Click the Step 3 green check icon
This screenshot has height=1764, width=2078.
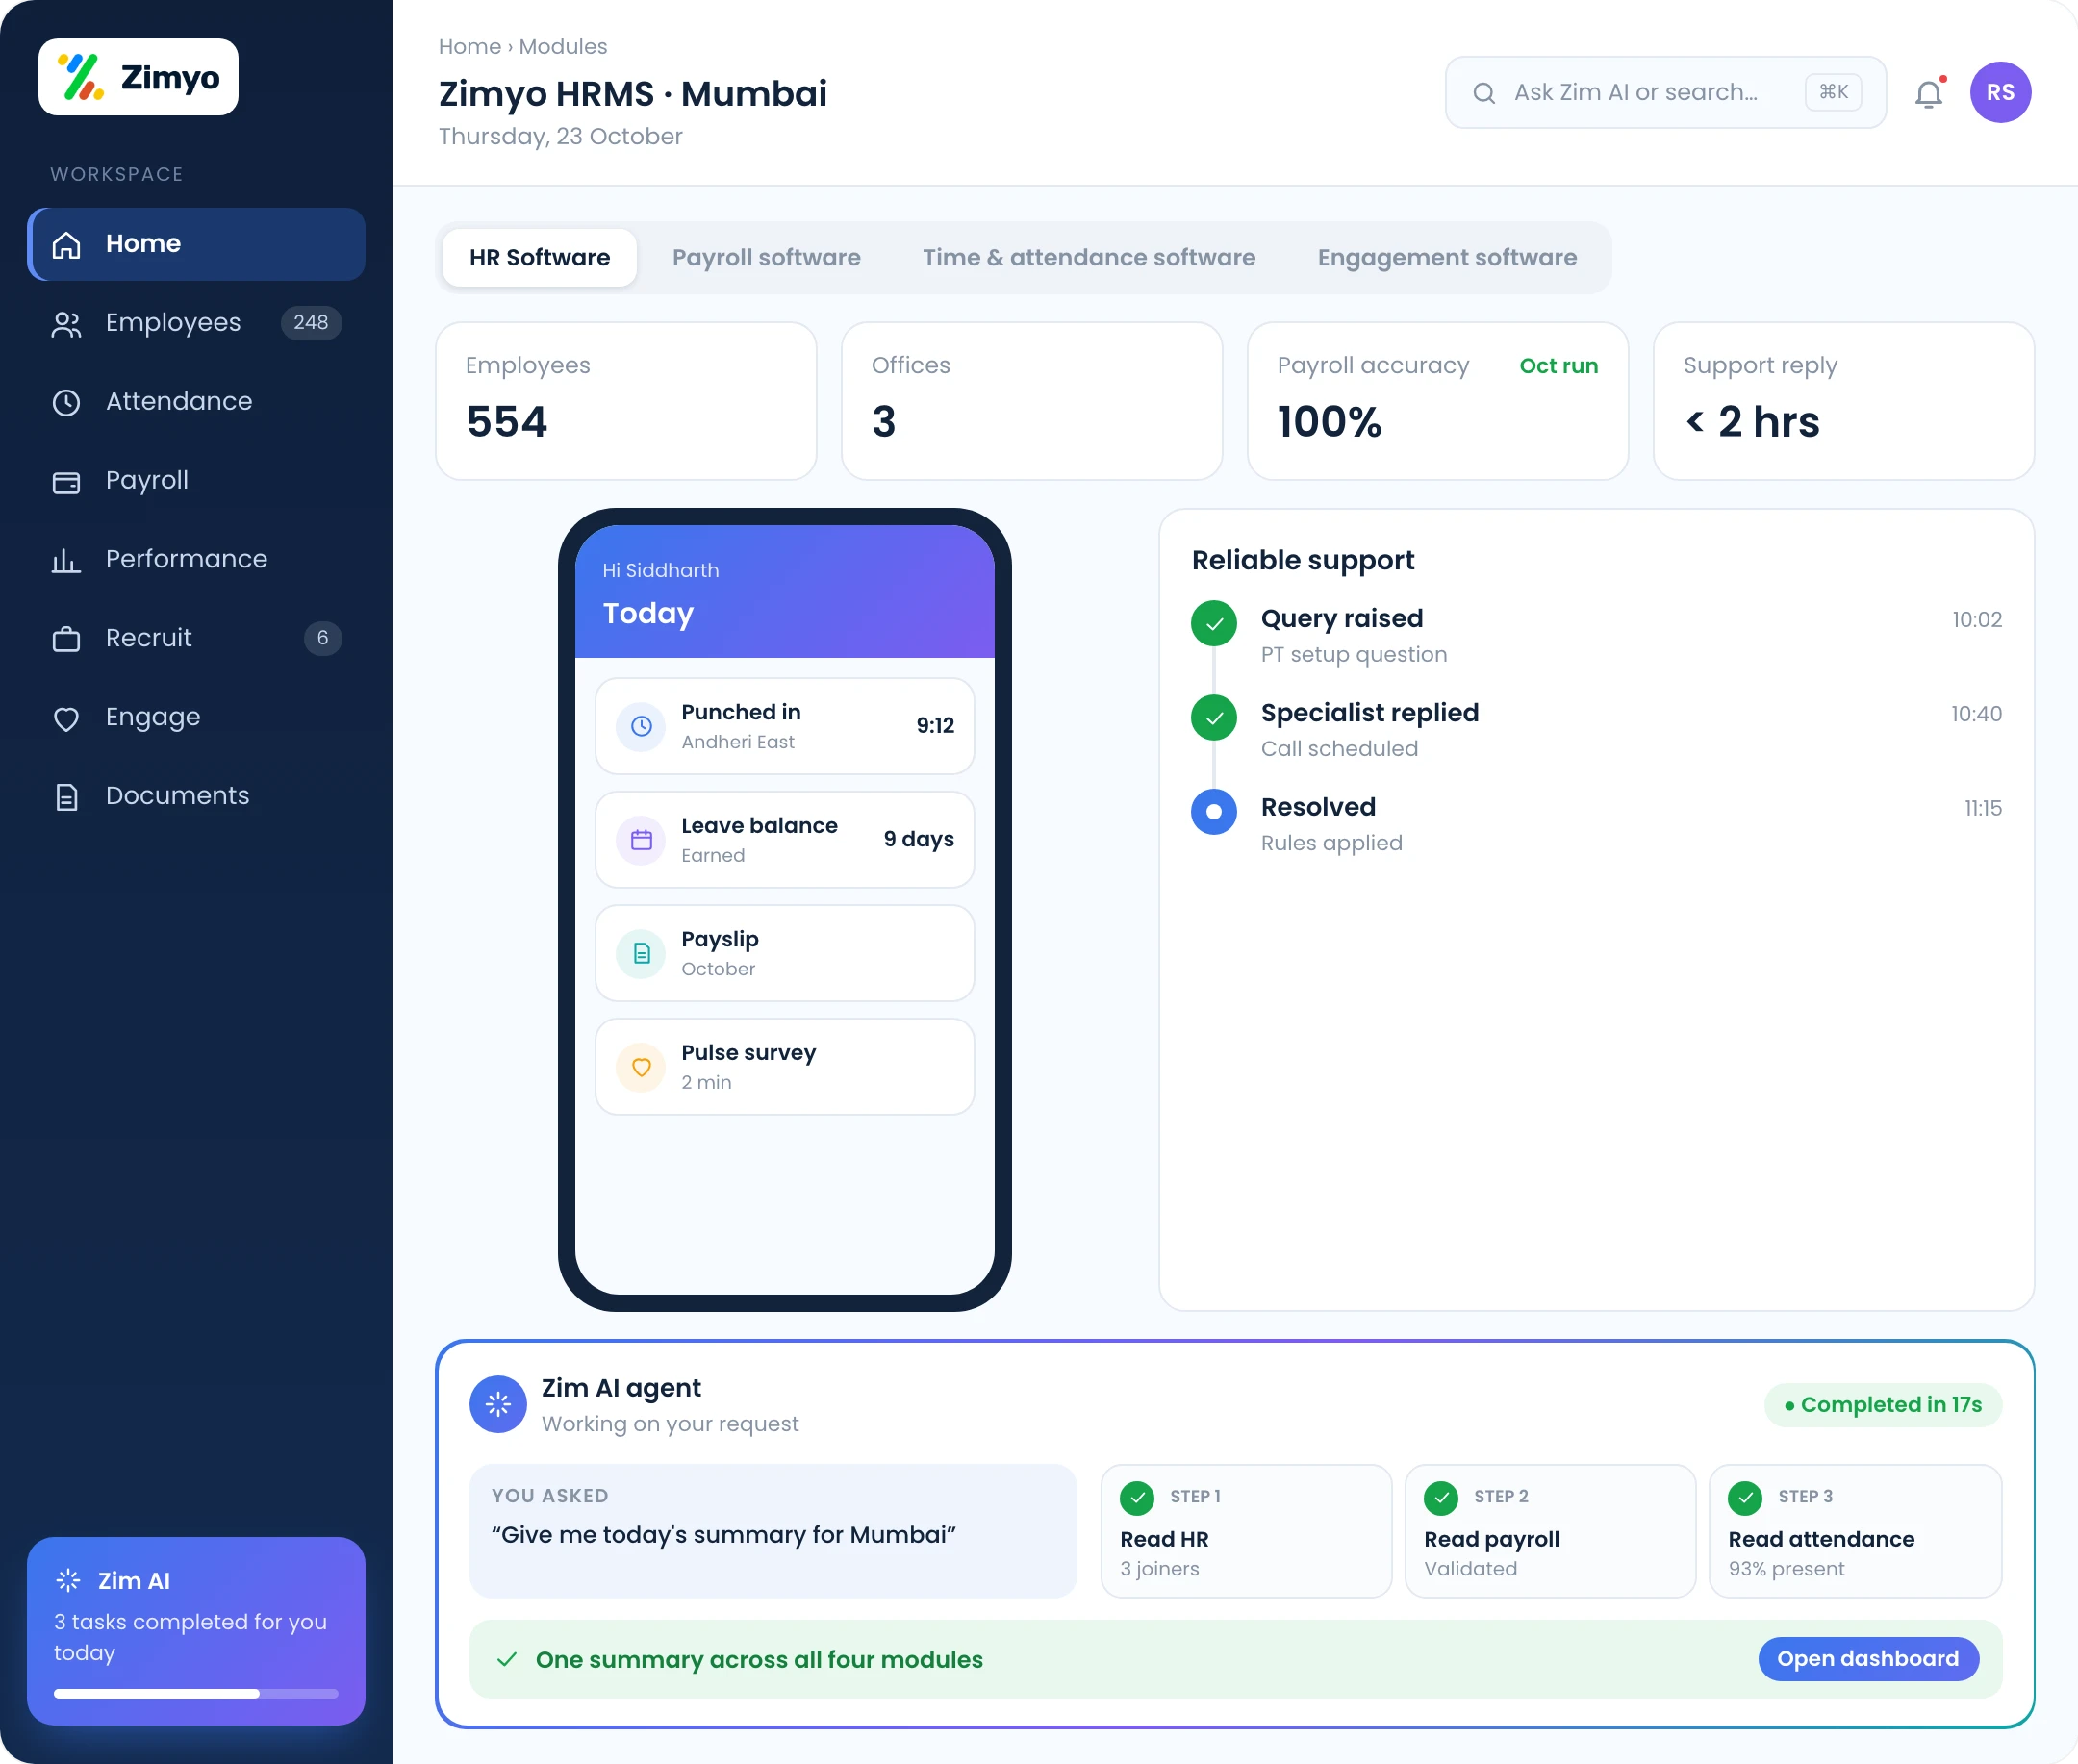[1745, 1497]
